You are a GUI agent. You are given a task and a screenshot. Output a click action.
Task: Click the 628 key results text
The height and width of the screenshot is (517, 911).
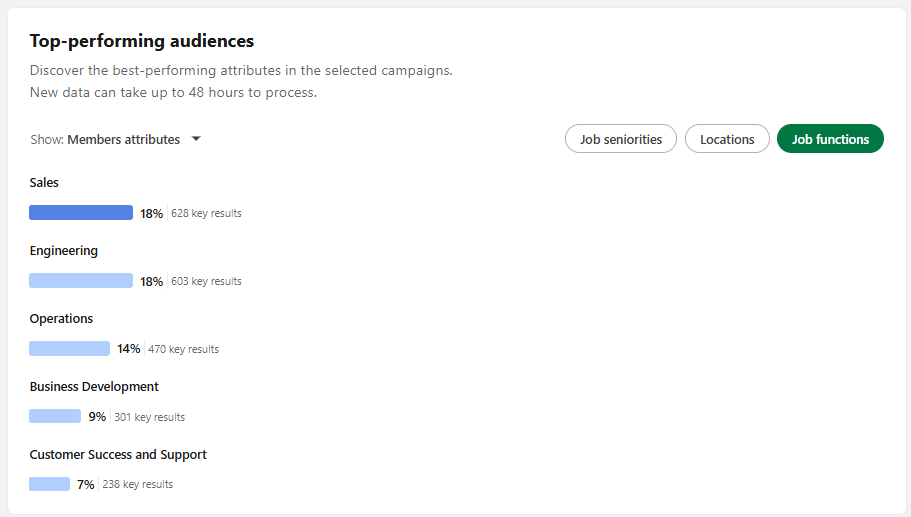(x=206, y=213)
